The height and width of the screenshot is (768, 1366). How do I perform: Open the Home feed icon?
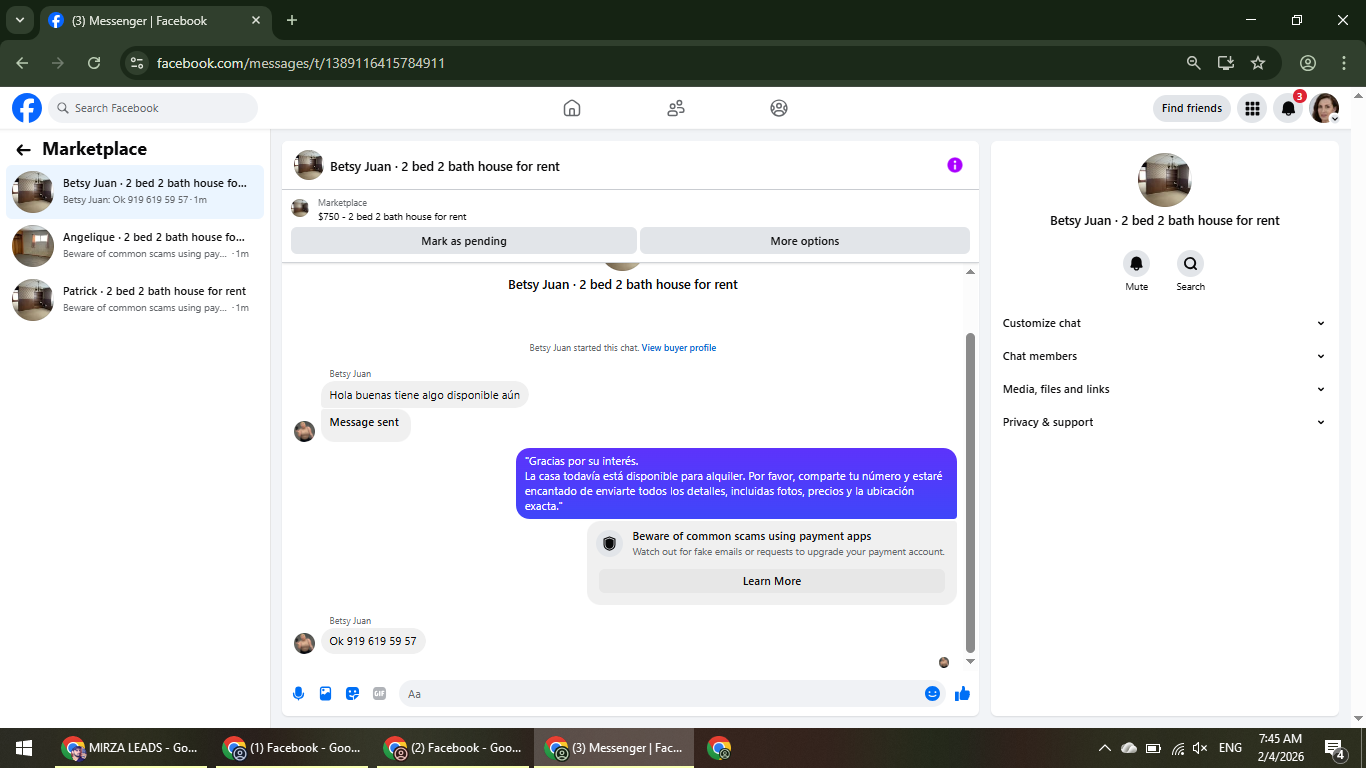(572, 108)
